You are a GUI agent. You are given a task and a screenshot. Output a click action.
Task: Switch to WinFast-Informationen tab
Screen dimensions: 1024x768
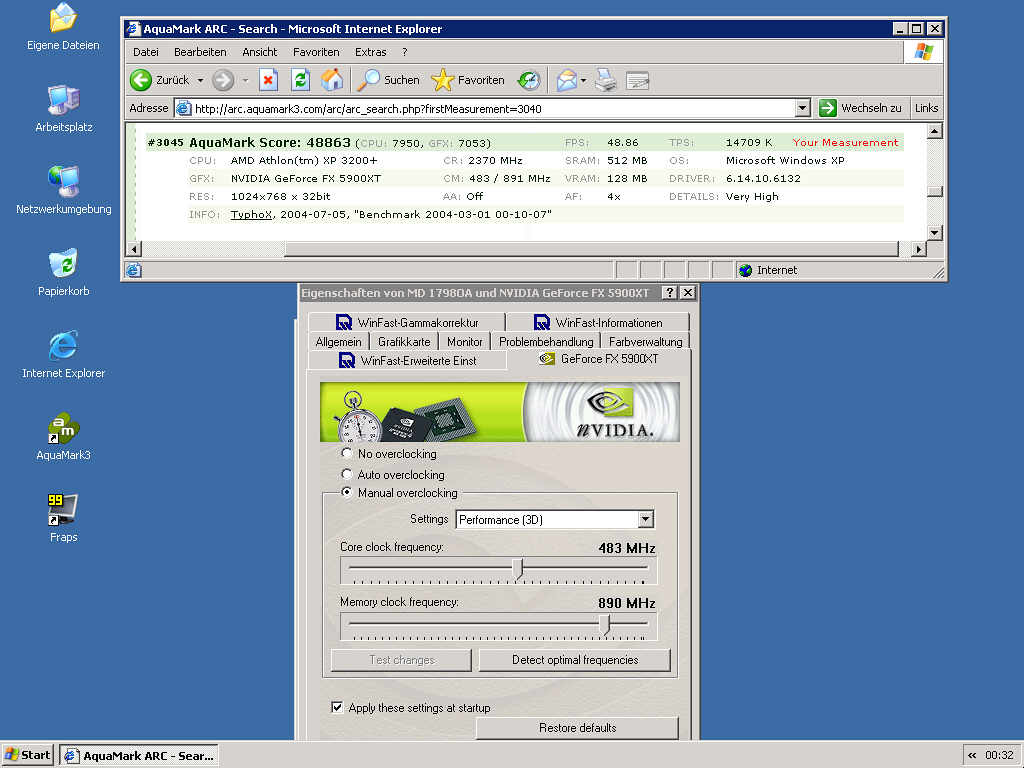pos(598,323)
